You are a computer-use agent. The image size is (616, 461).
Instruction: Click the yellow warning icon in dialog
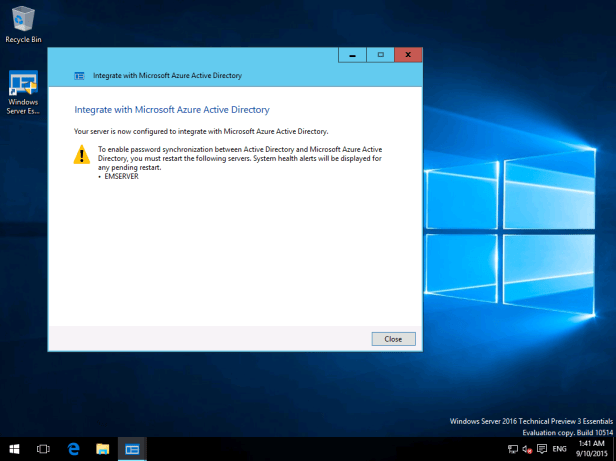click(x=83, y=154)
